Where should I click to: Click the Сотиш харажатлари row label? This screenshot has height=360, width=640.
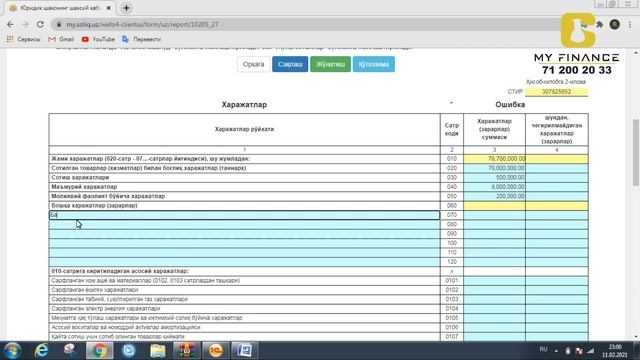(x=80, y=178)
